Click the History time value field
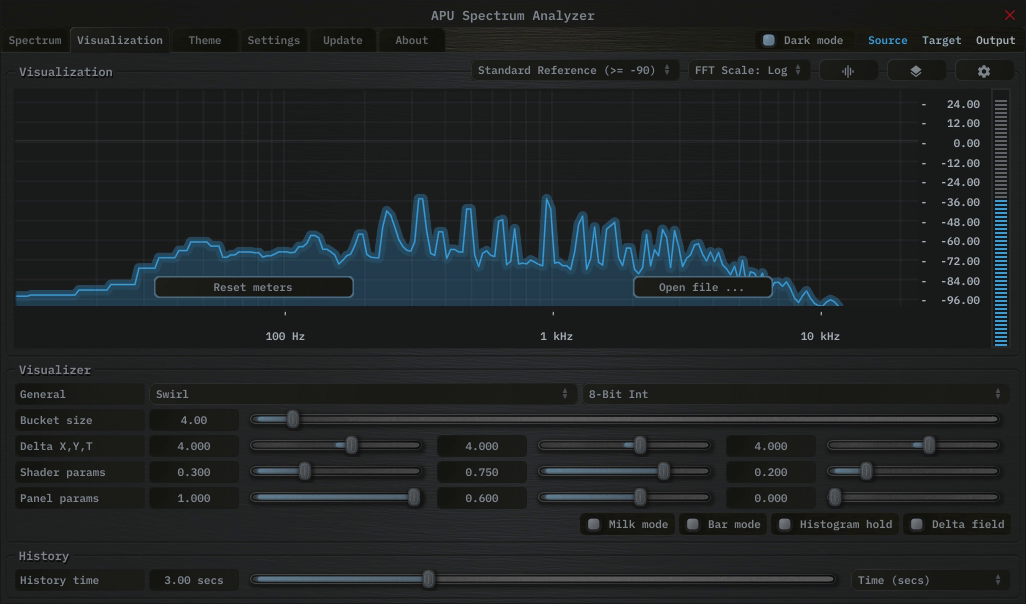 pos(194,580)
